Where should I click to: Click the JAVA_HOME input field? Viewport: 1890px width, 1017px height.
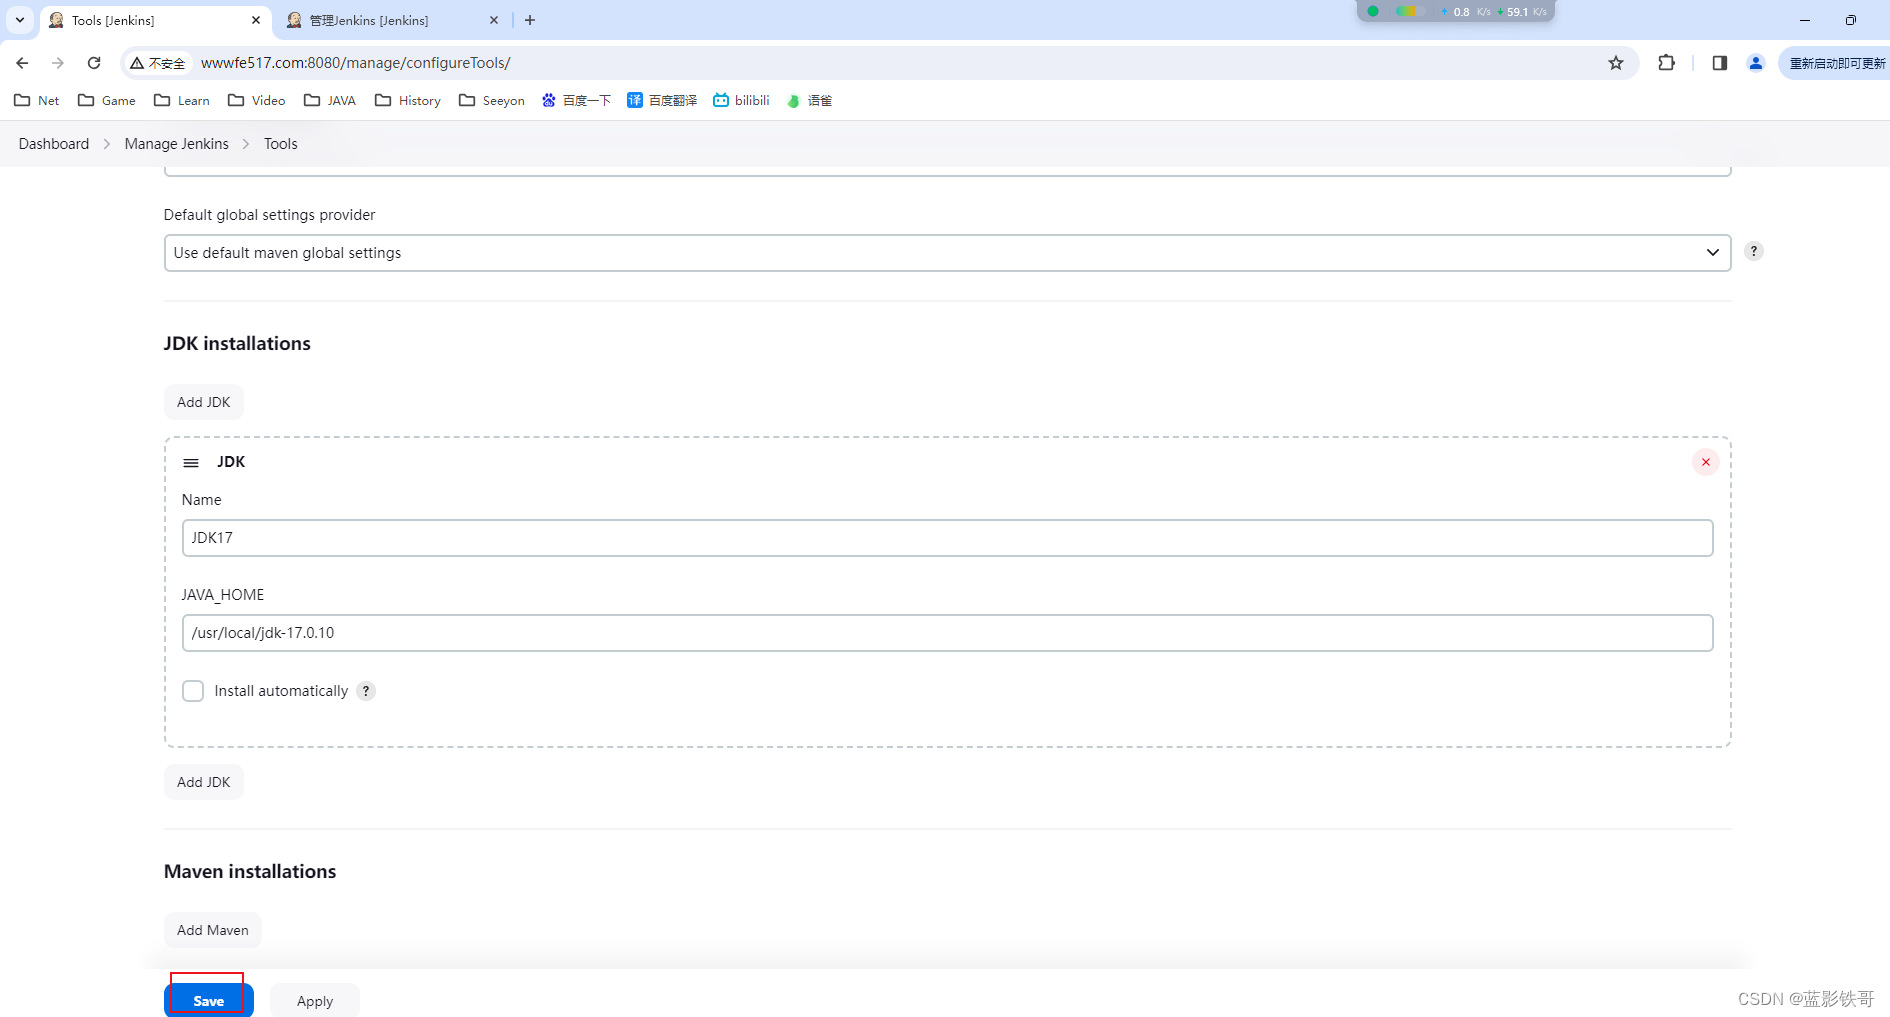click(947, 633)
